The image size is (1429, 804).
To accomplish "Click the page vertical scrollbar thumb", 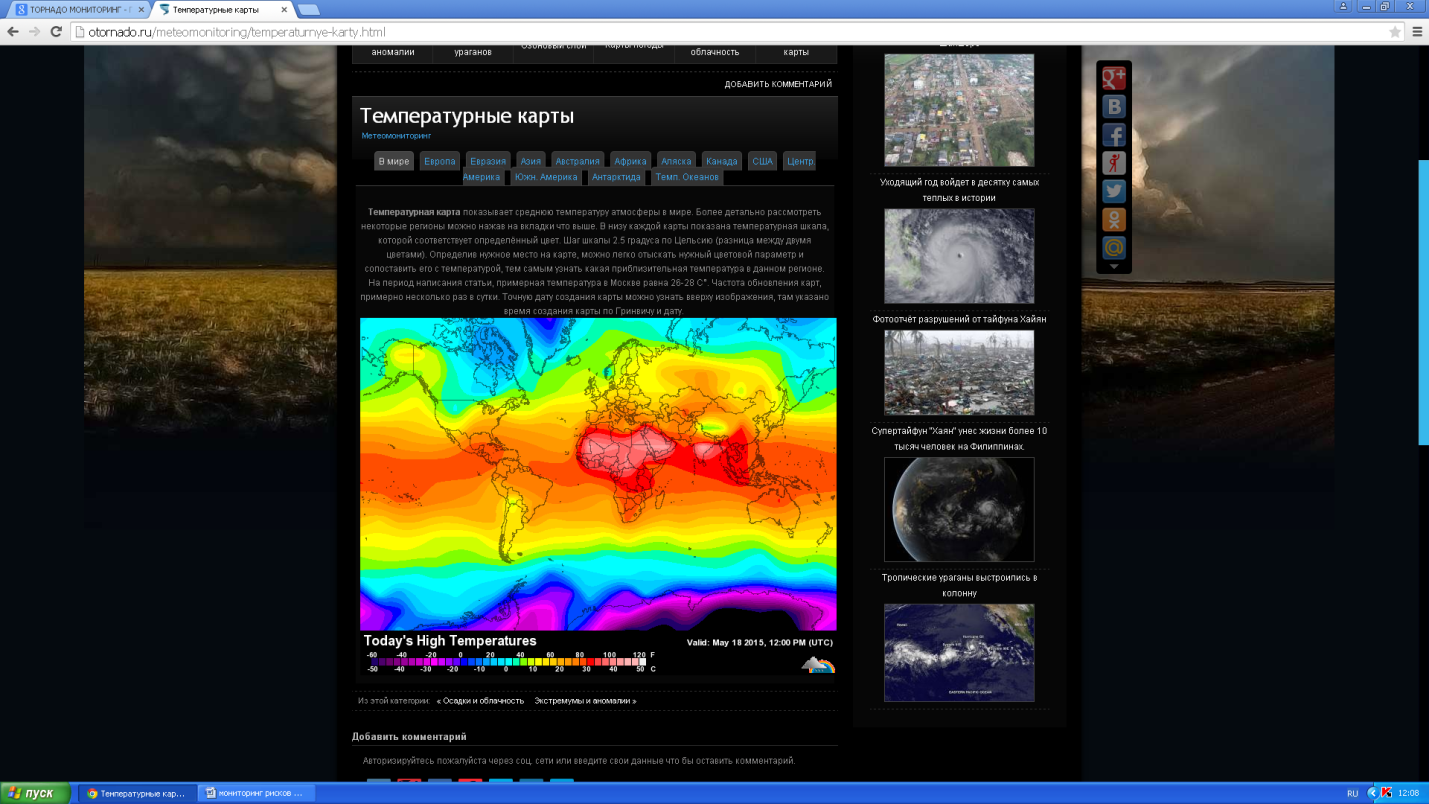I will coord(1424,302).
